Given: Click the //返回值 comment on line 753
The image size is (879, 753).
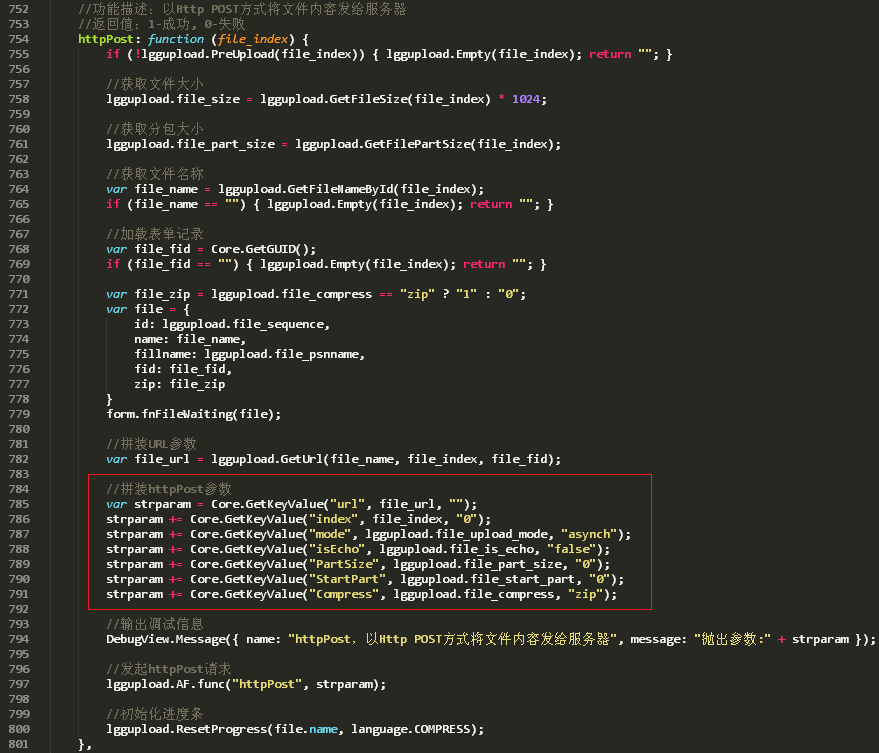Looking at the screenshot, I should click(x=161, y=24).
